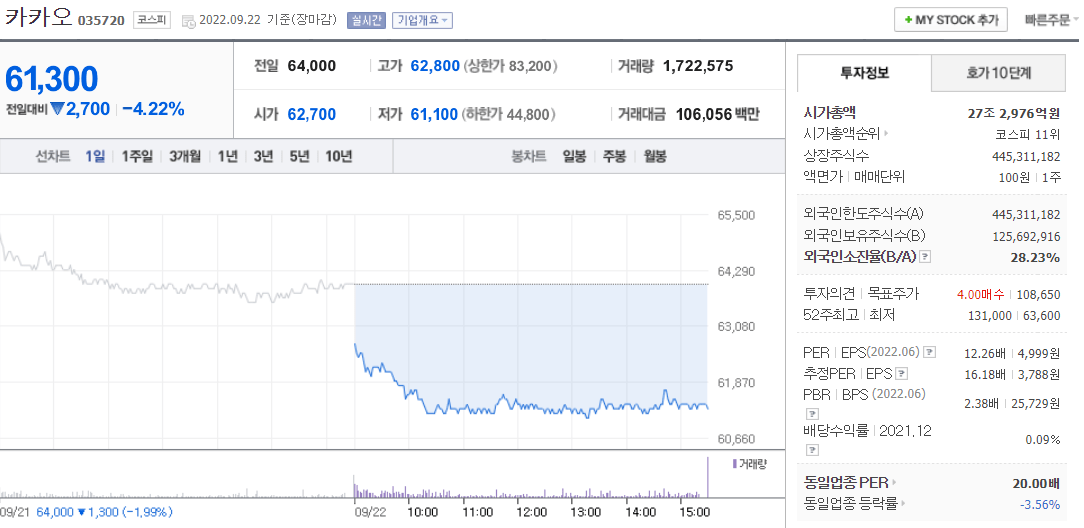1084x528 pixels.
Task: Select the 1일 line chart period
Action: (x=95, y=156)
